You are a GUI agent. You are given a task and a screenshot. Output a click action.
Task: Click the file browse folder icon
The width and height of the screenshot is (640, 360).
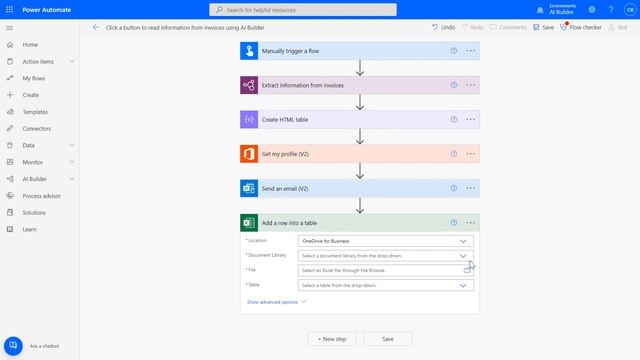[x=467, y=270]
